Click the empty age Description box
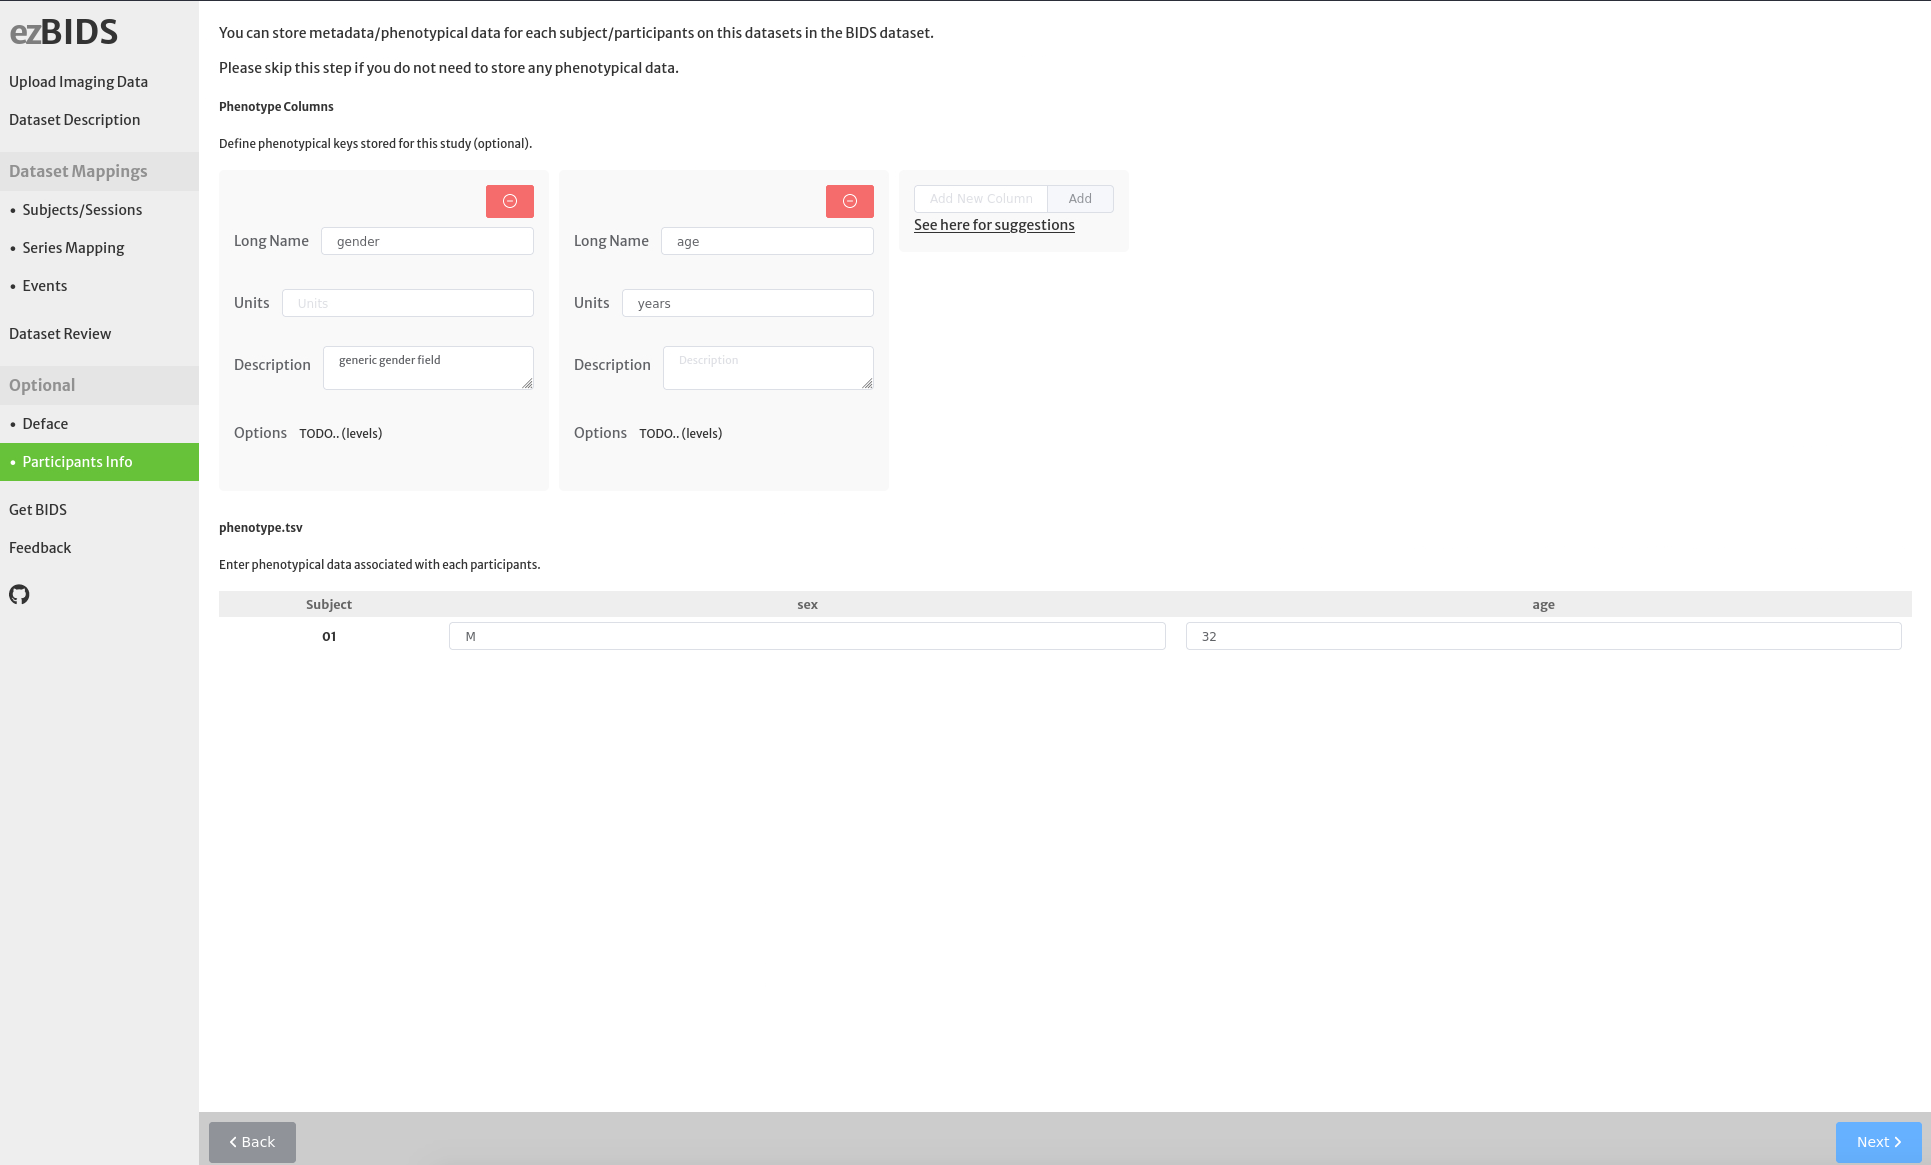The width and height of the screenshot is (1931, 1165). tap(768, 368)
